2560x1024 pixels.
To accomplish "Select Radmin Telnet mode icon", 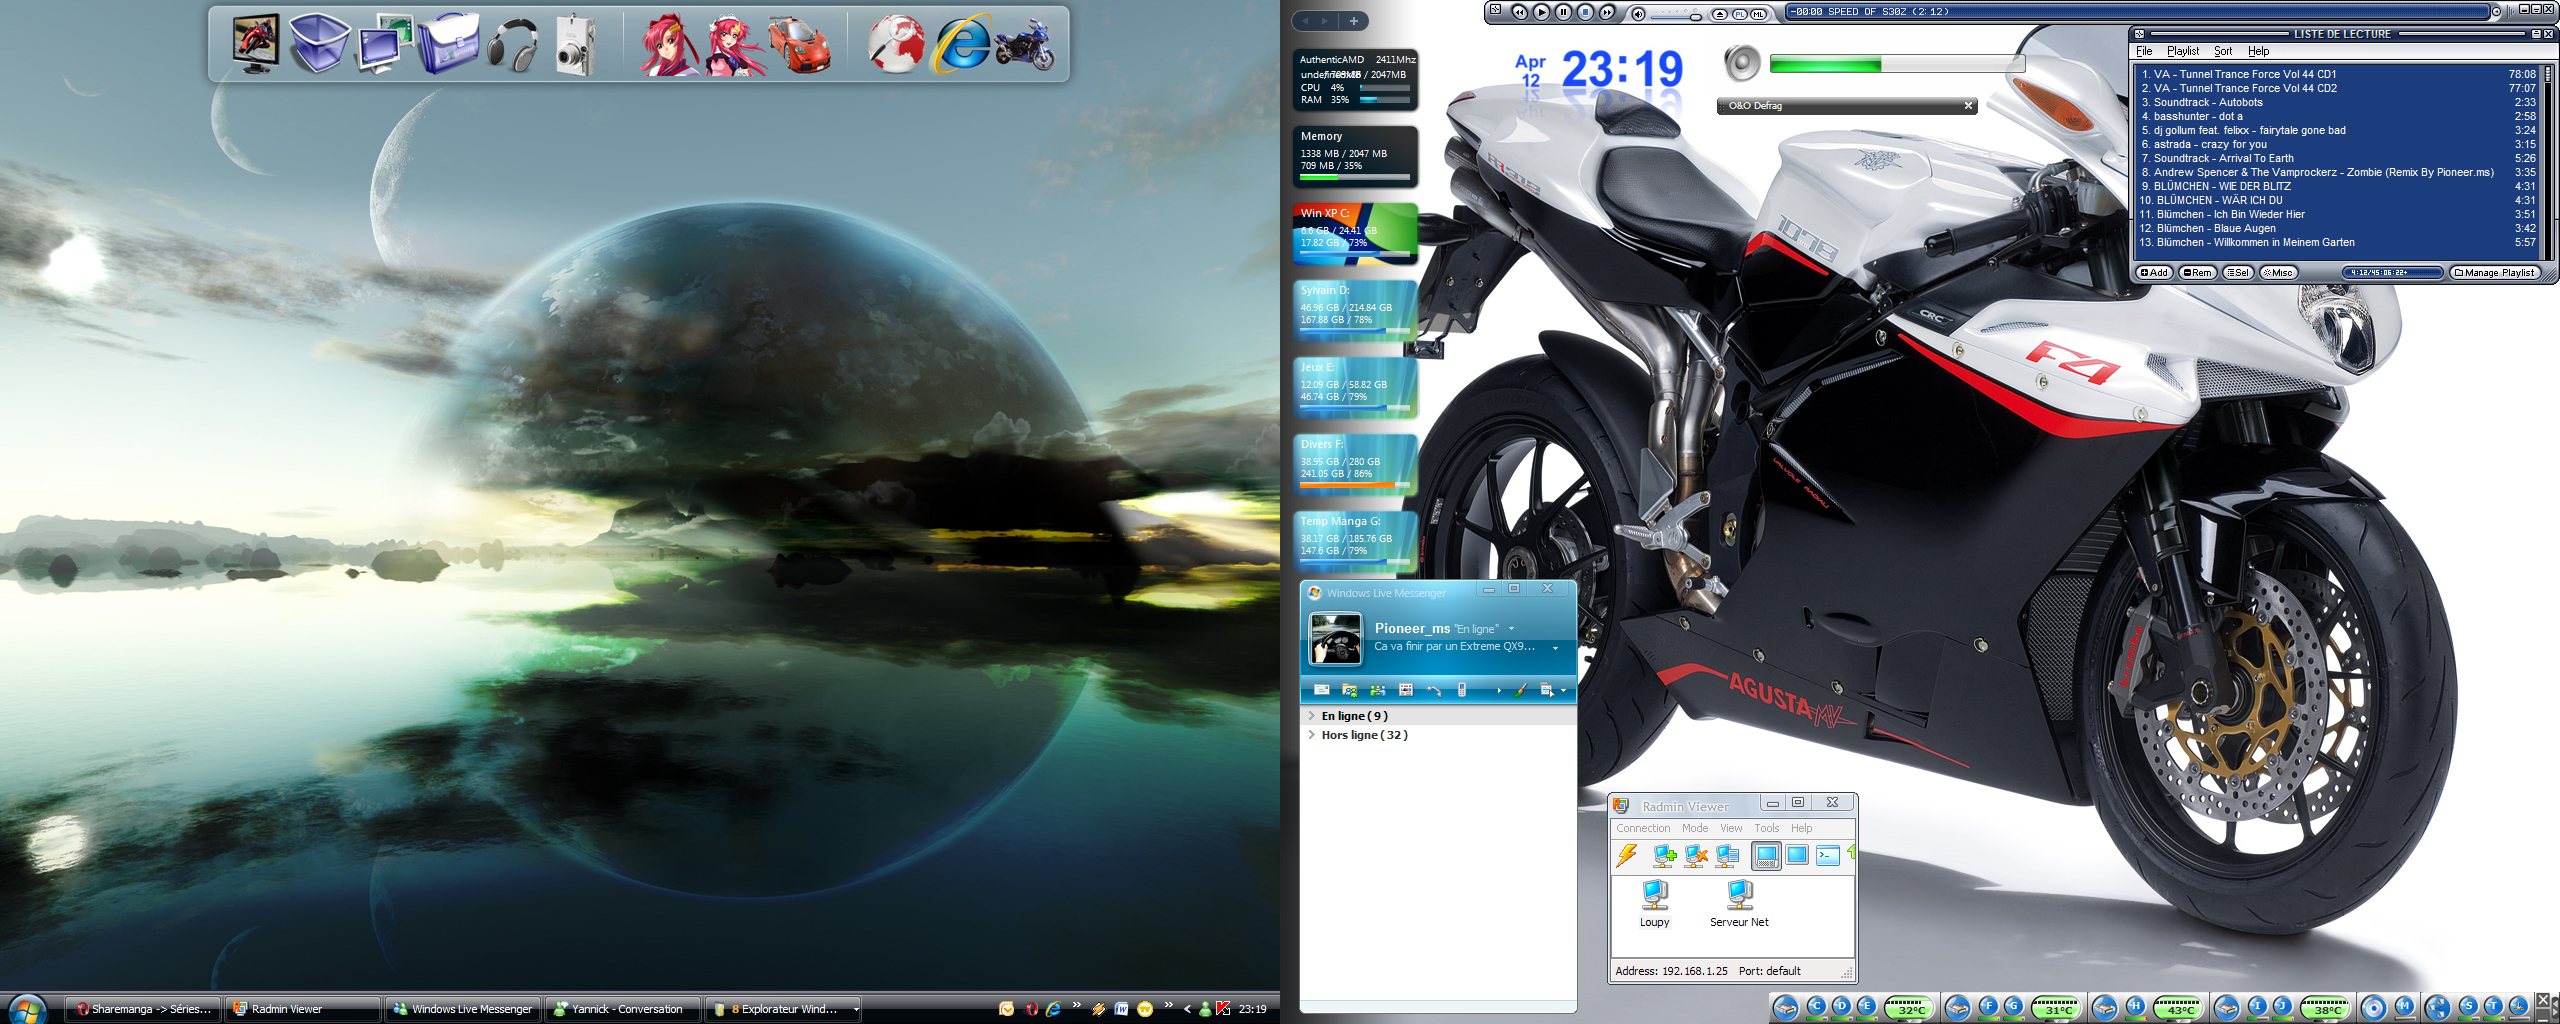I will click(1828, 856).
